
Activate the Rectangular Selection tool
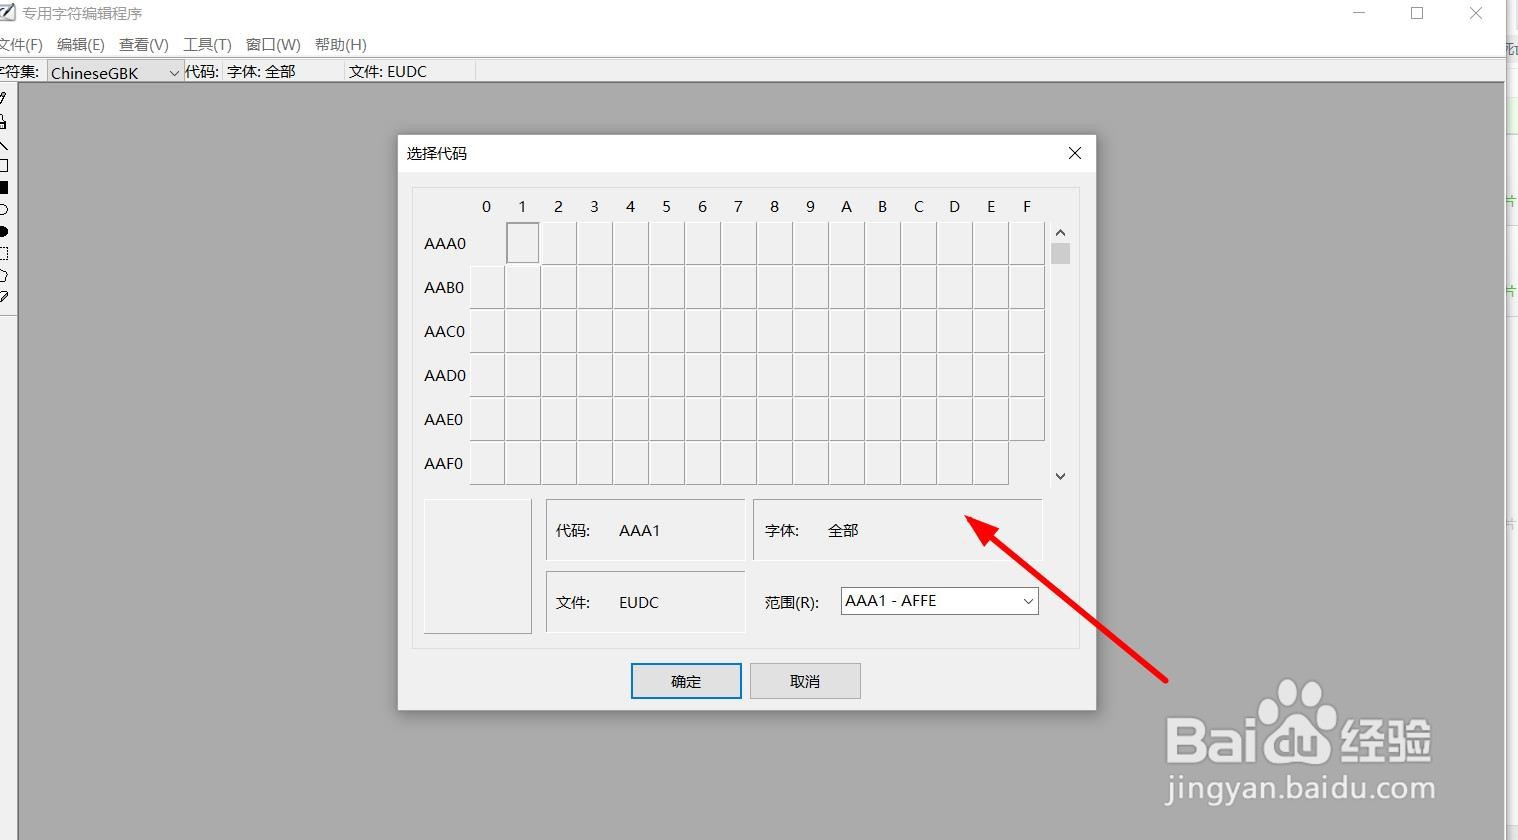5,251
